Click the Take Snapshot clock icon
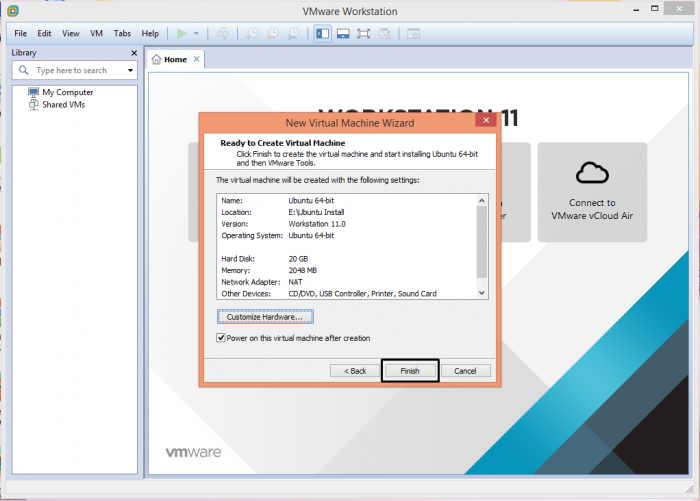The height and width of the screenshot is (501, 700). 252,33
